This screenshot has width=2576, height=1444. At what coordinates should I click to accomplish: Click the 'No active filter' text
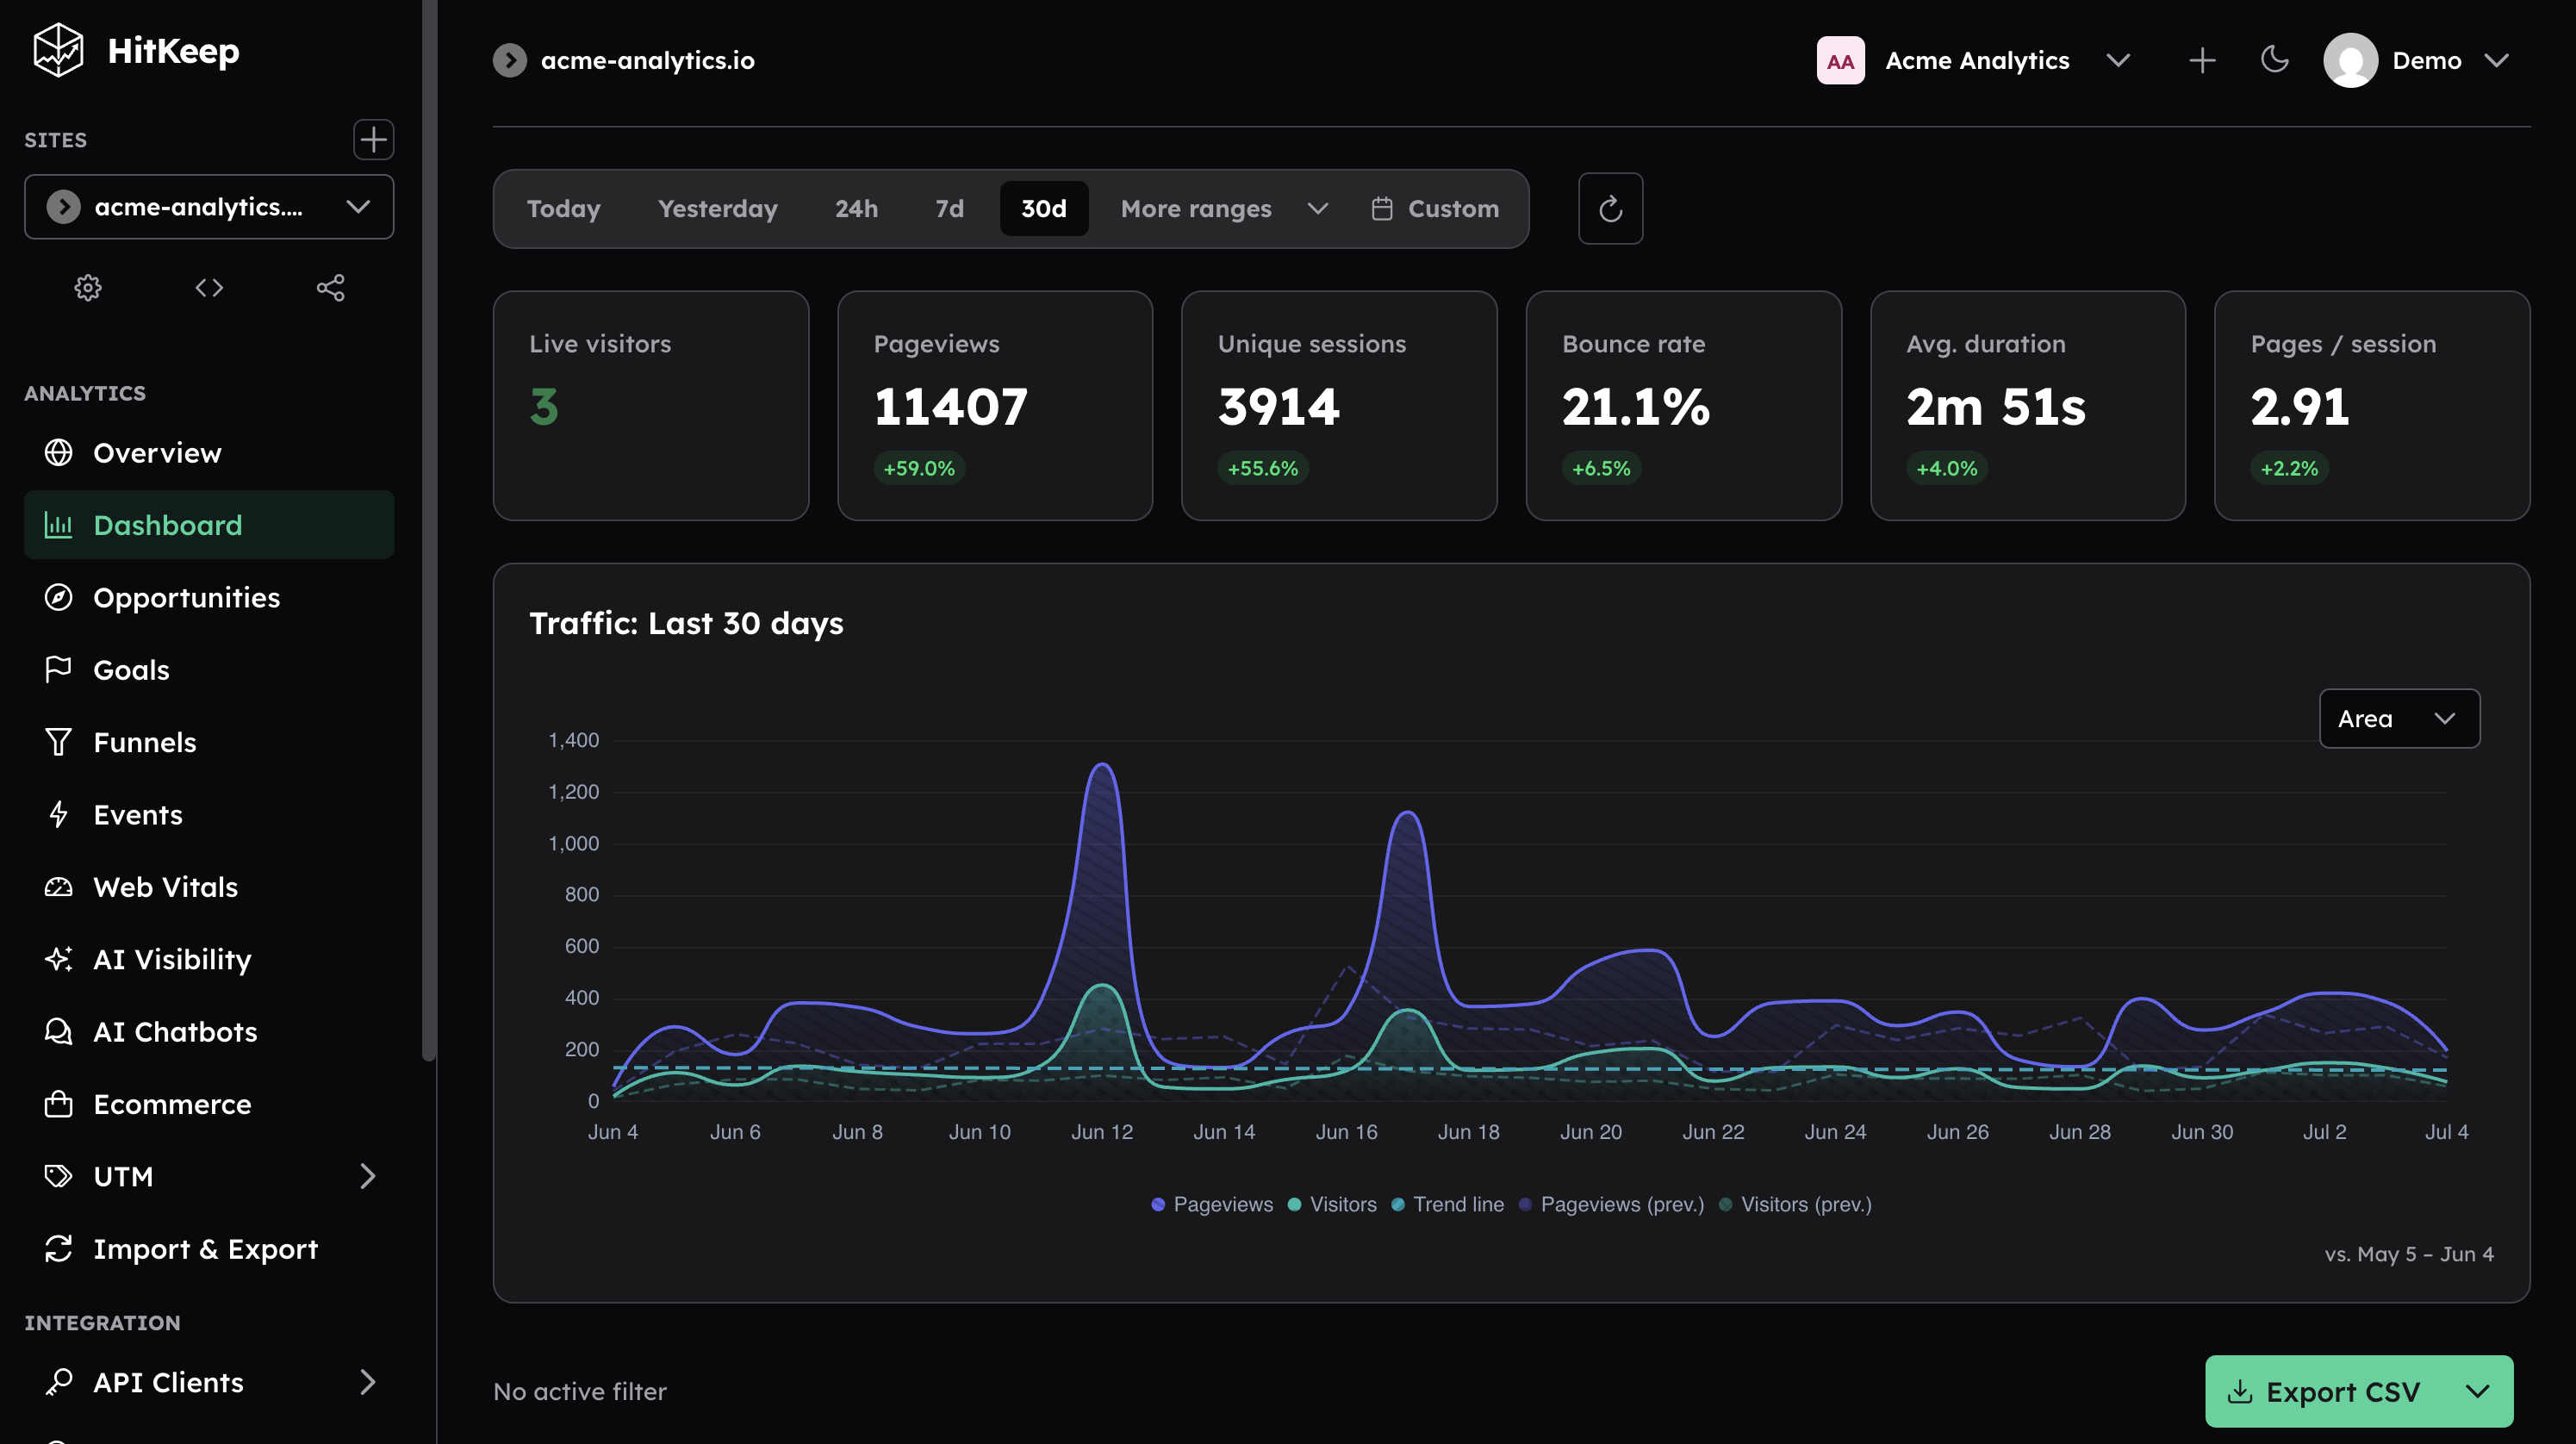point(580,1391)
